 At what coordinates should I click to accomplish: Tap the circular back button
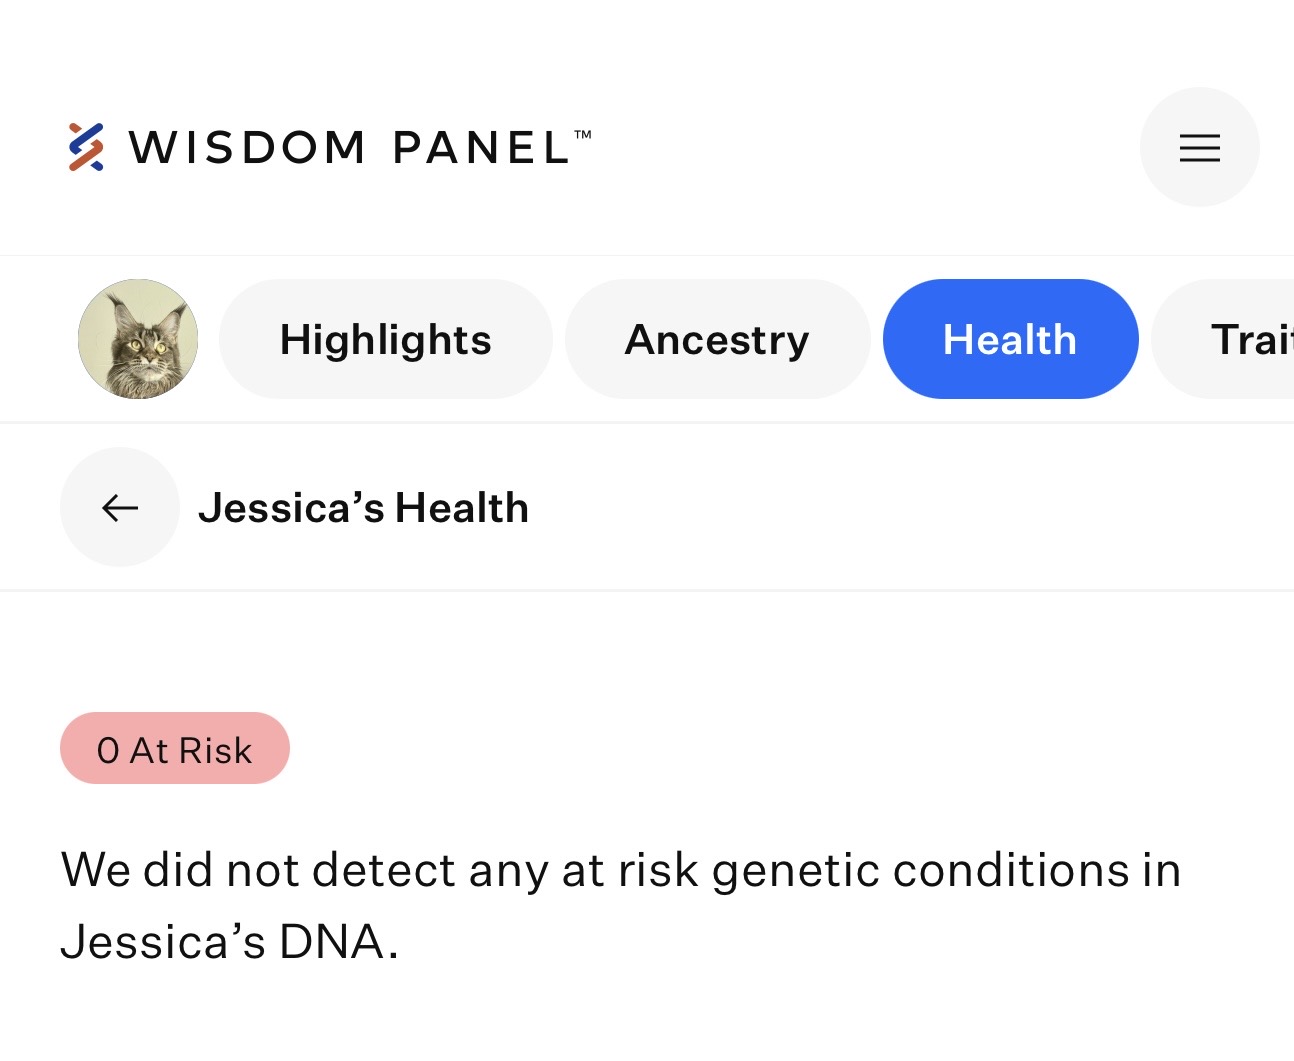120,507
